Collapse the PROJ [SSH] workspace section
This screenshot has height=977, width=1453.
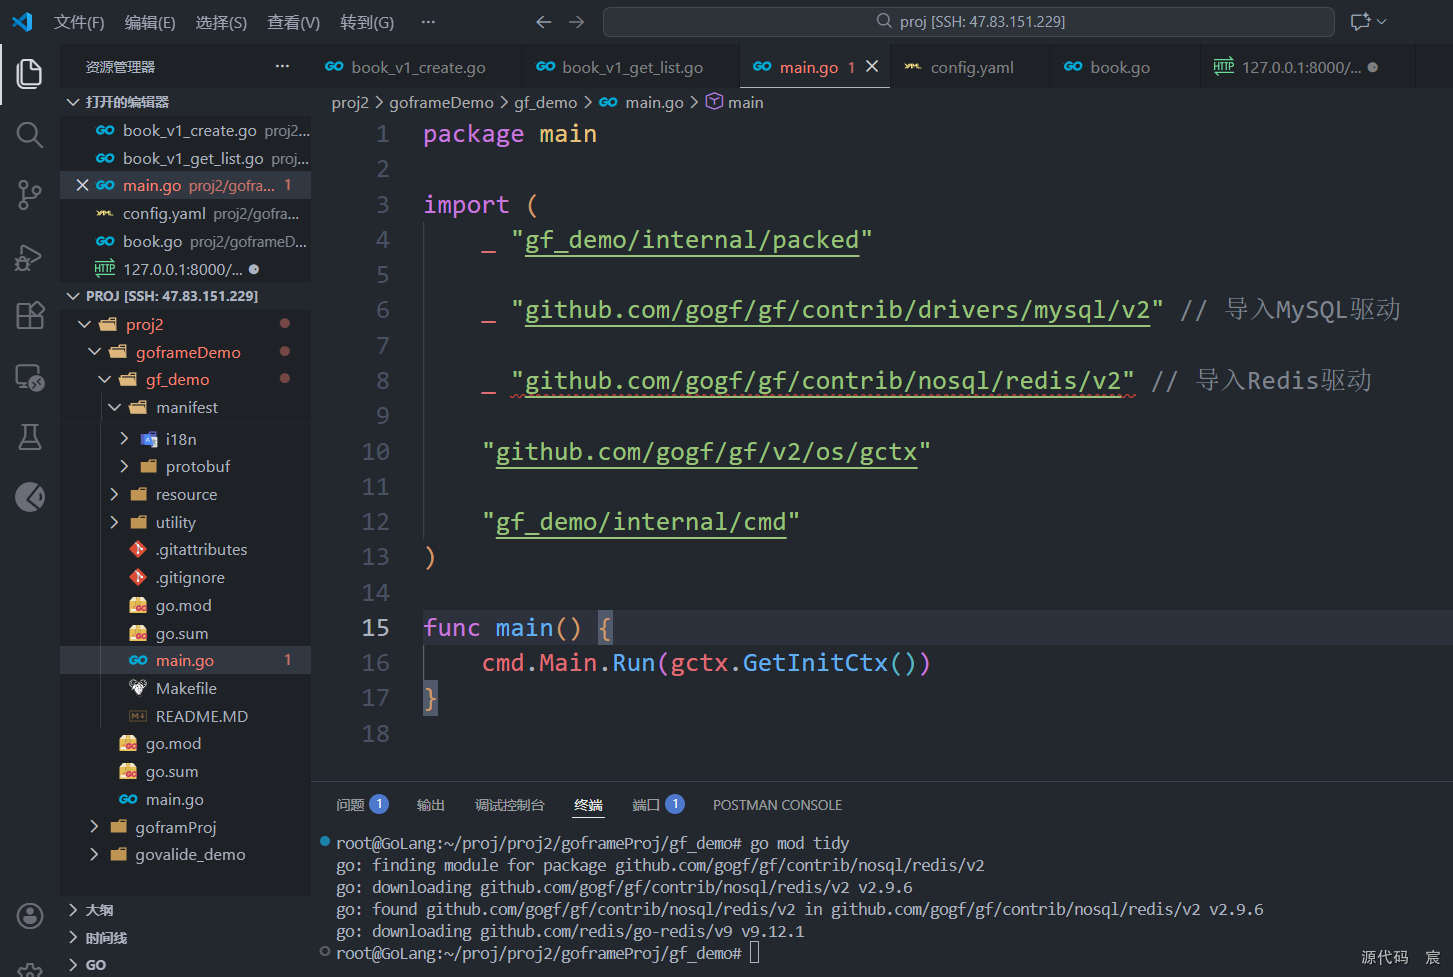click(72, 296)
